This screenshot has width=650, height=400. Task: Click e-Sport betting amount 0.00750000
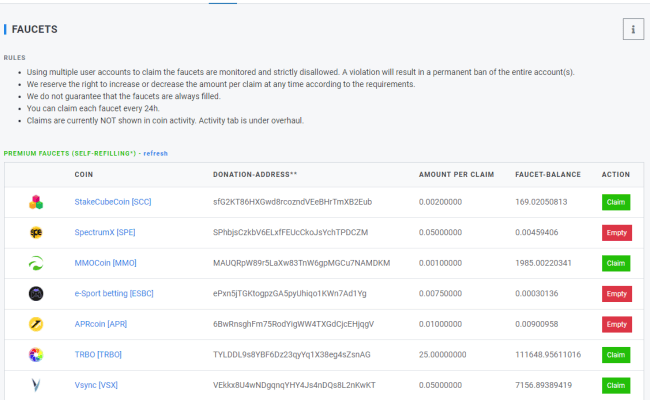coord(440,293)
